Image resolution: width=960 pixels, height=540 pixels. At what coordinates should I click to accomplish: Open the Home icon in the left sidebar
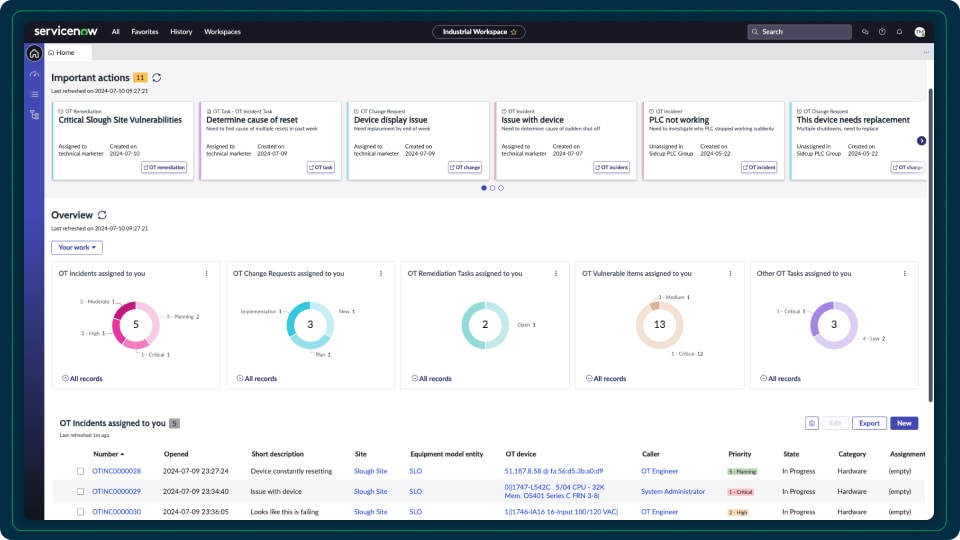[34, 53]
